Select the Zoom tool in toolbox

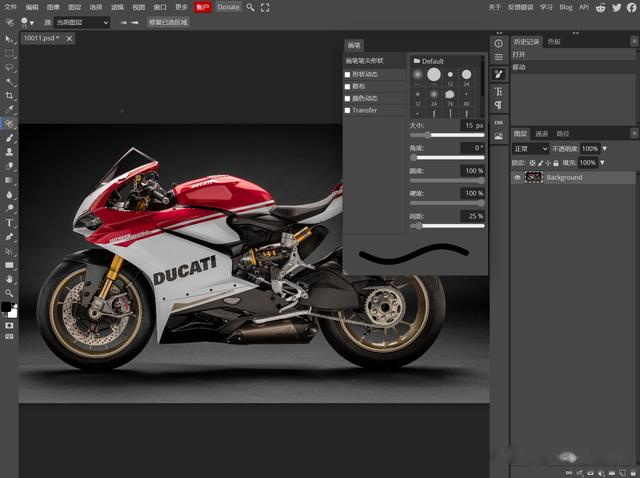coord(9,293)
